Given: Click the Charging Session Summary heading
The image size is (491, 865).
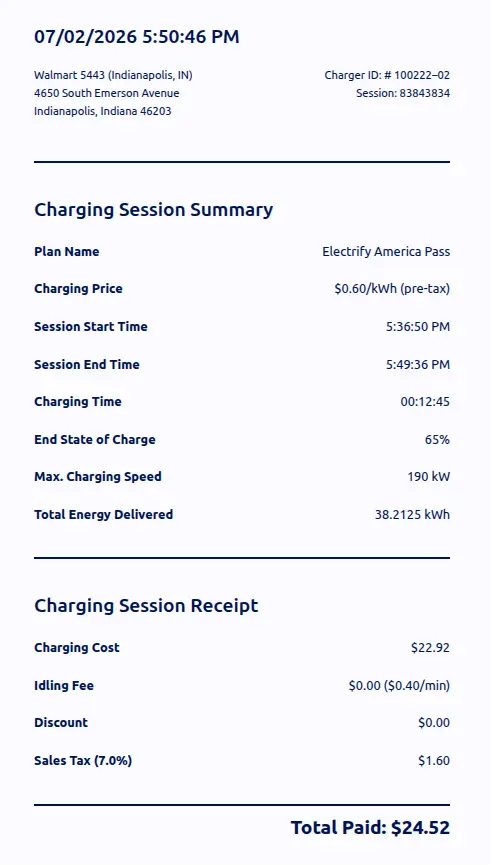Looking at the screenshot, I should tap(153, 210).
